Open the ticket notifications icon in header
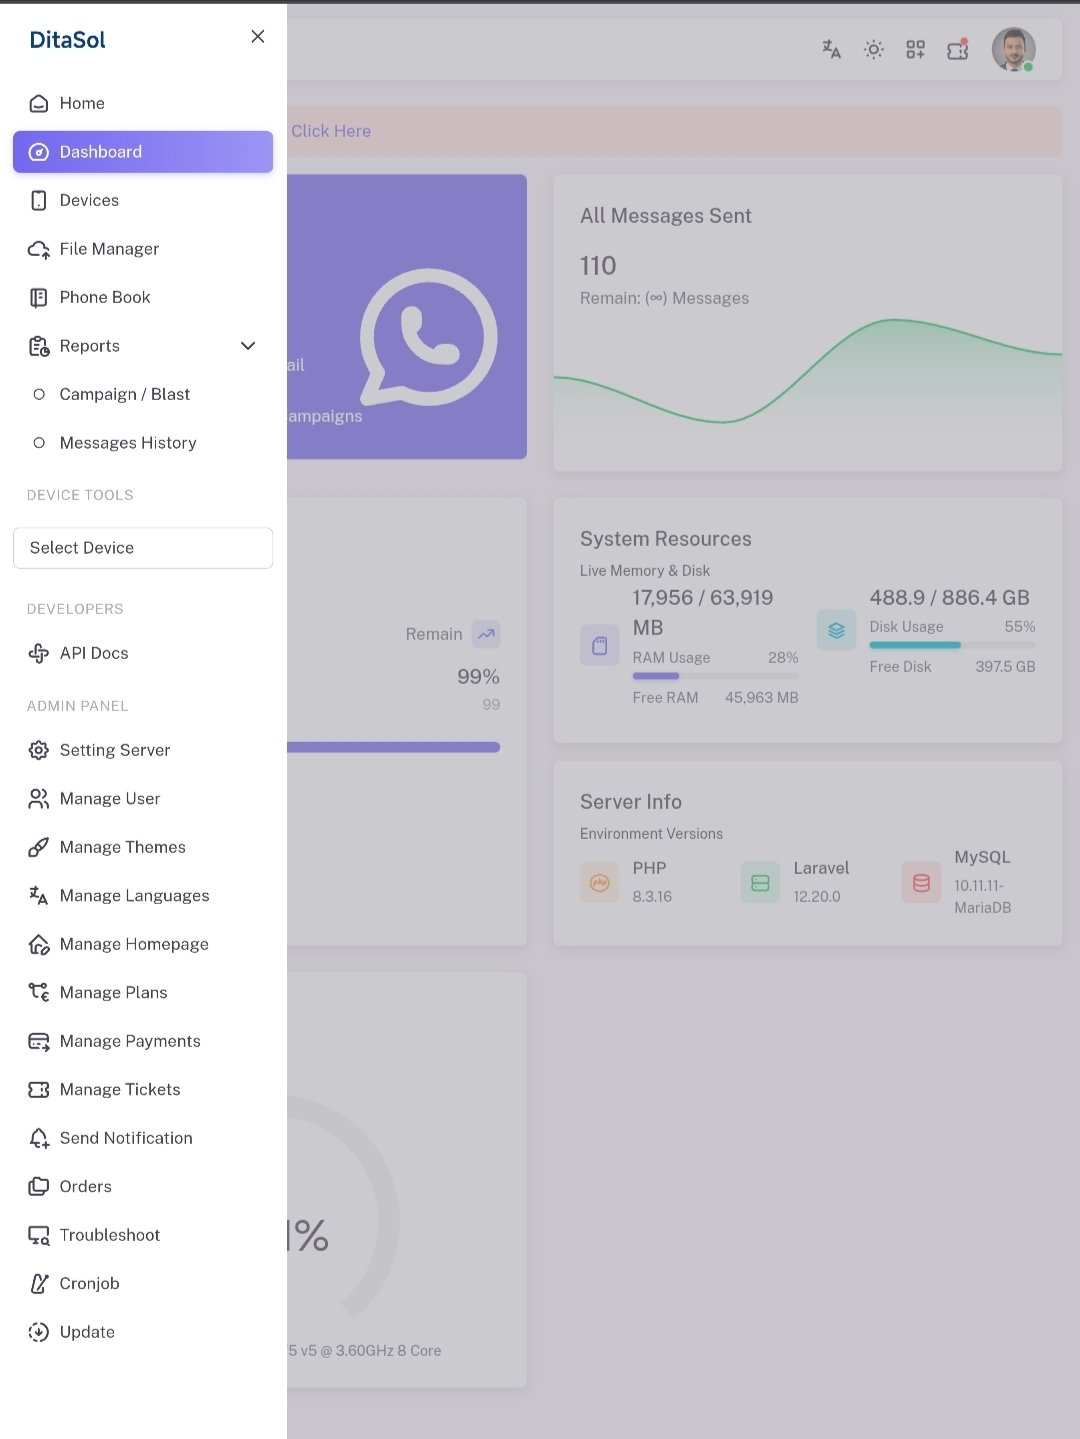Viewport: 1080px width, 1439px height. tap(957, 49)
